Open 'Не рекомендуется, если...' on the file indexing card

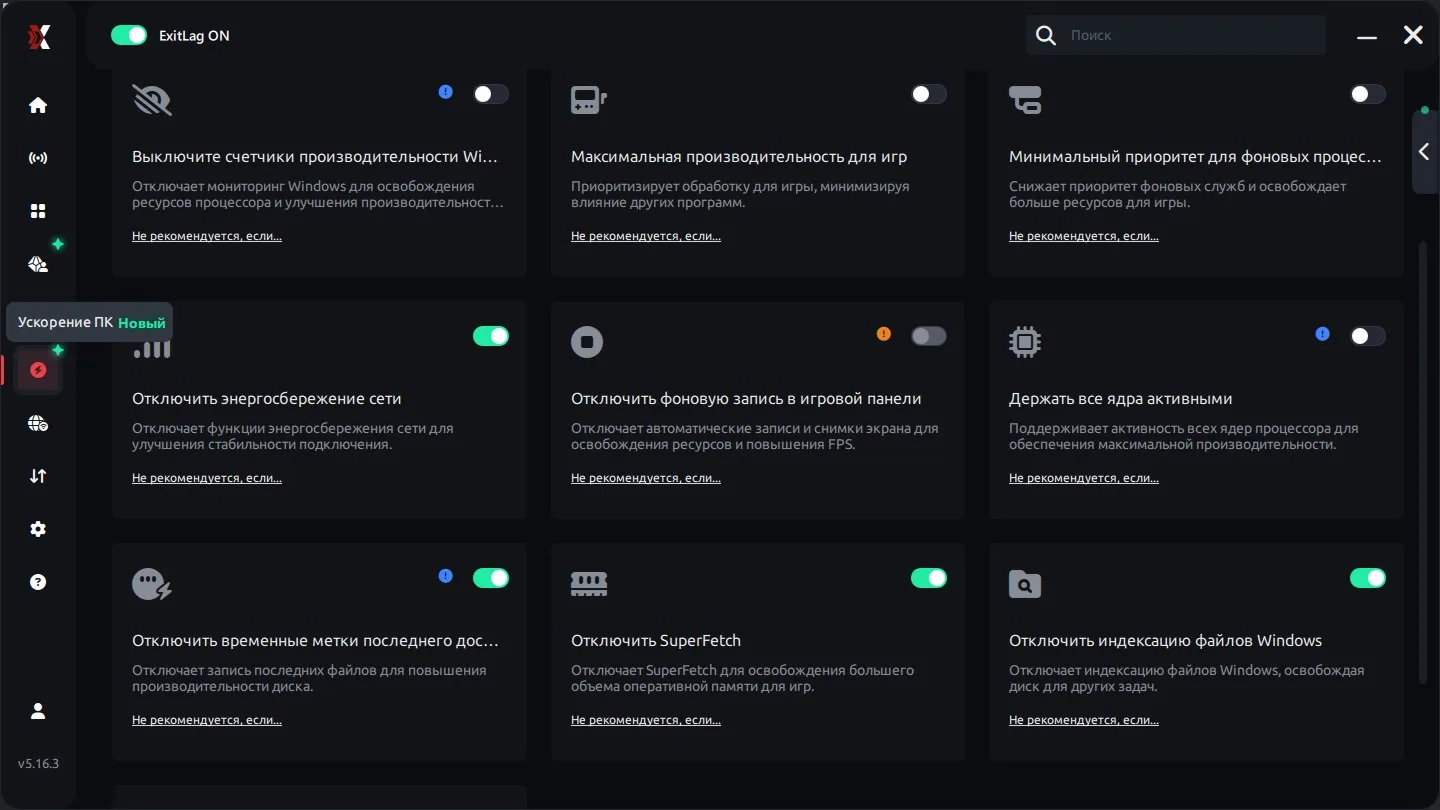coord(1084,720)
